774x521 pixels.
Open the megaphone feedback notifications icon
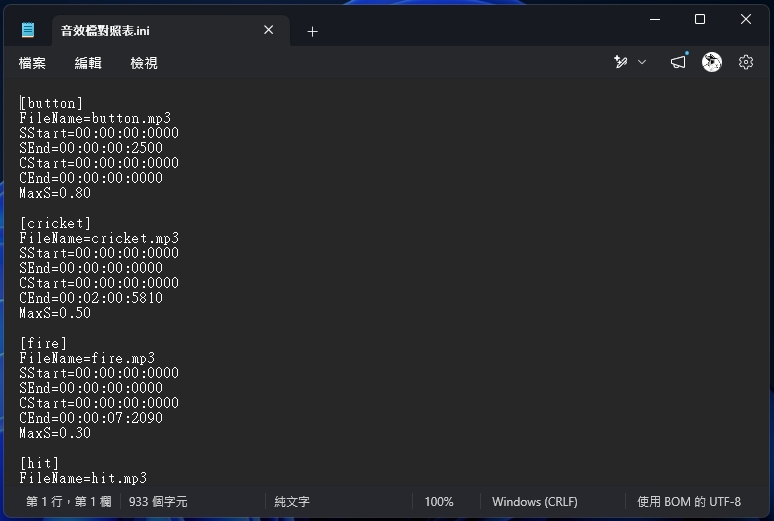pyautogui.click(x=678, y=62)
